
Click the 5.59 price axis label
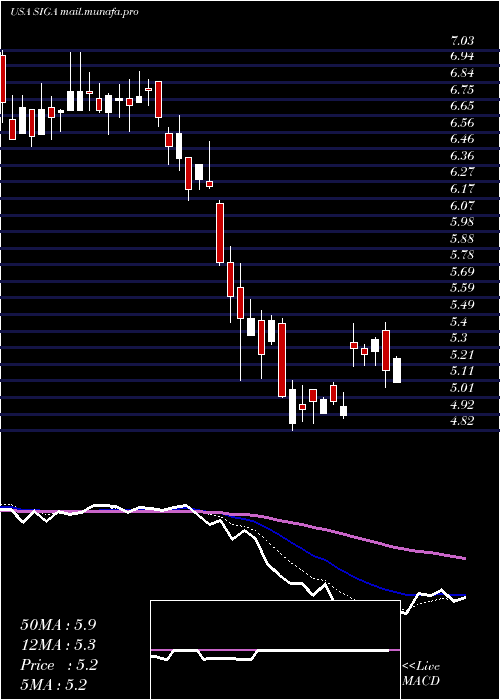(462, 288)
